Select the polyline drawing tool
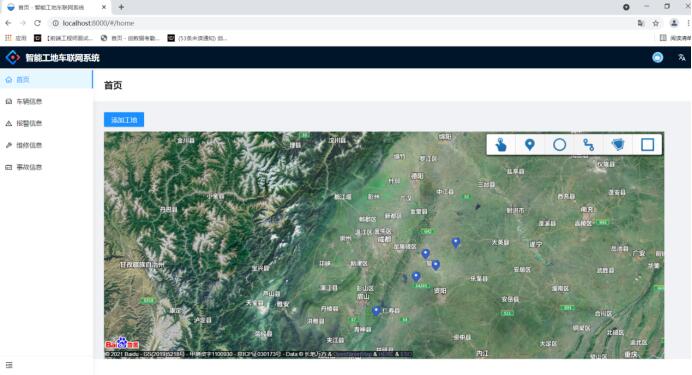The width and height of the screenshot is (692, 375). 589,145
